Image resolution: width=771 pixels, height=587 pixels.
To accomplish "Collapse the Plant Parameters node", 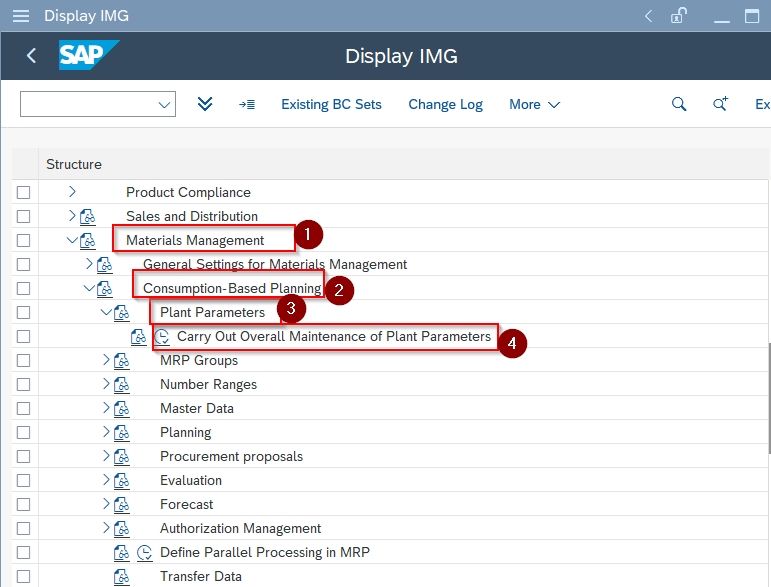I will coord(106,312).
